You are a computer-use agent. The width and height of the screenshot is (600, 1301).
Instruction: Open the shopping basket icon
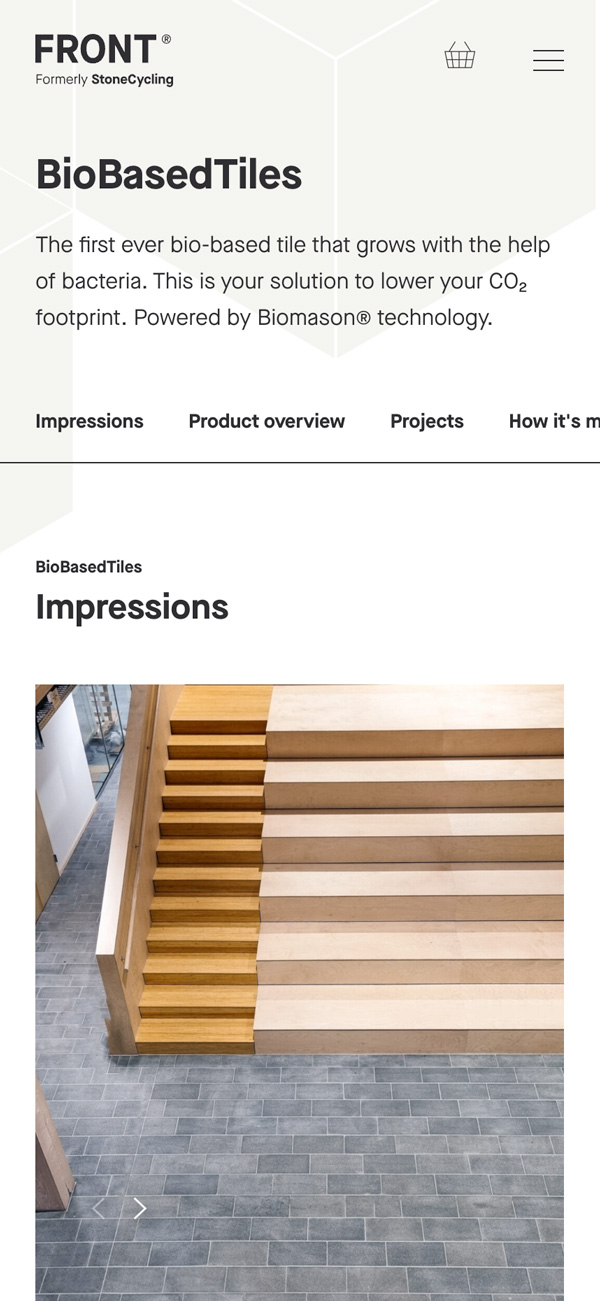coord(460,56)
